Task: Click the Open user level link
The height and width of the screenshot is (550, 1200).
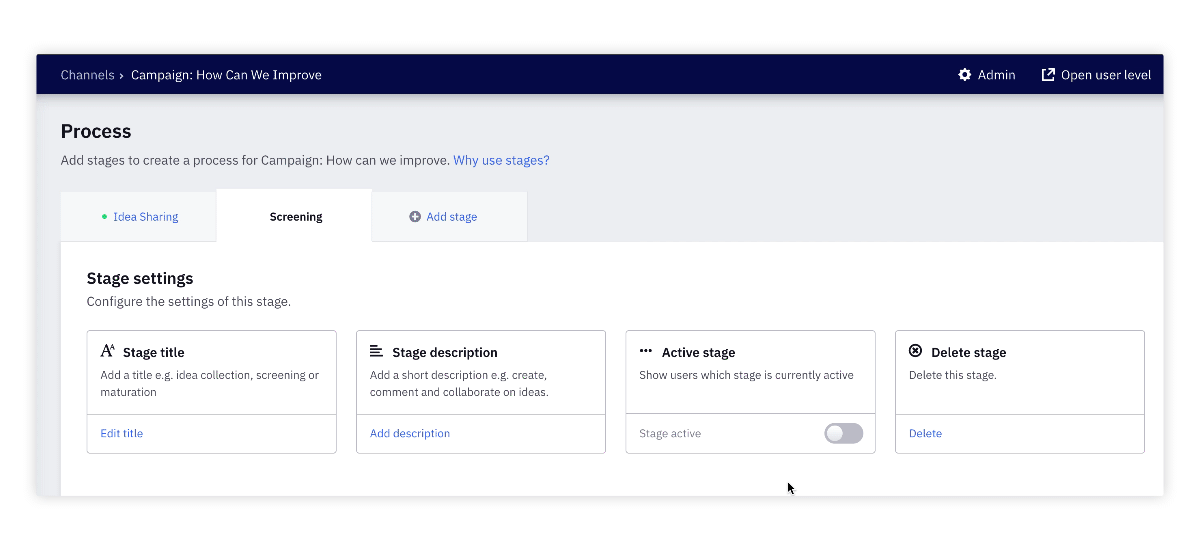Action: pos(1096,75)
